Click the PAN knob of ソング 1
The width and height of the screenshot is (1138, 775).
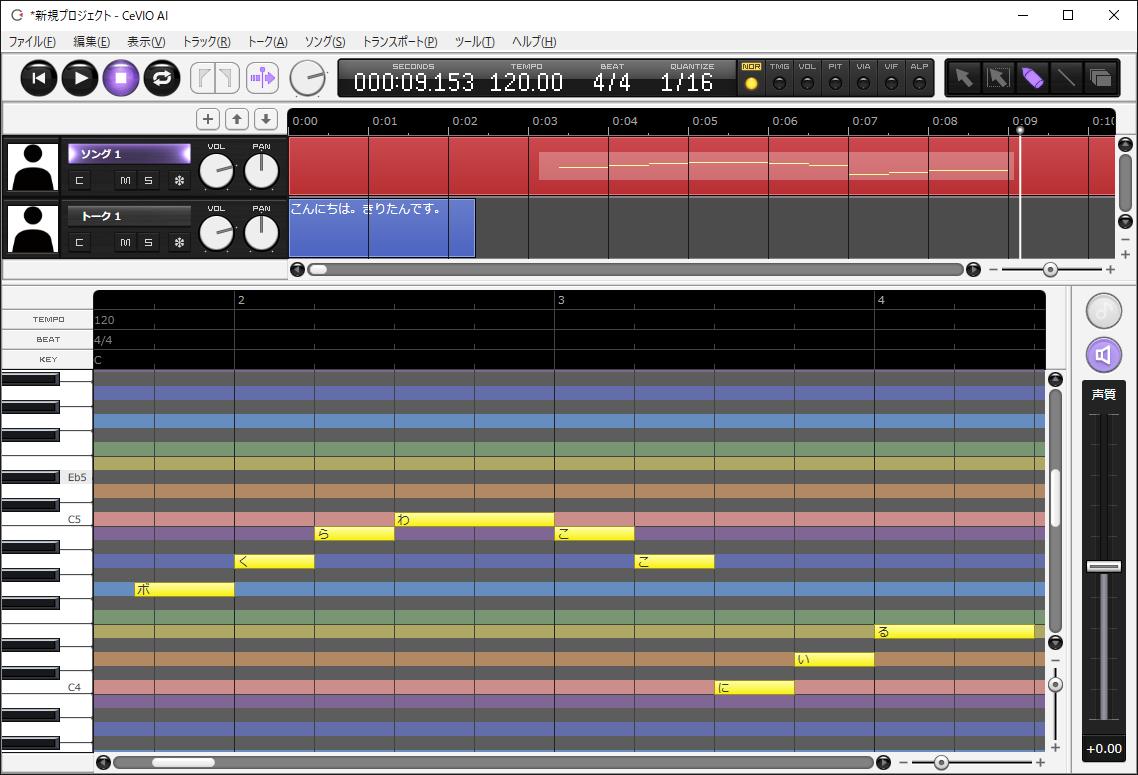point(261,172)
